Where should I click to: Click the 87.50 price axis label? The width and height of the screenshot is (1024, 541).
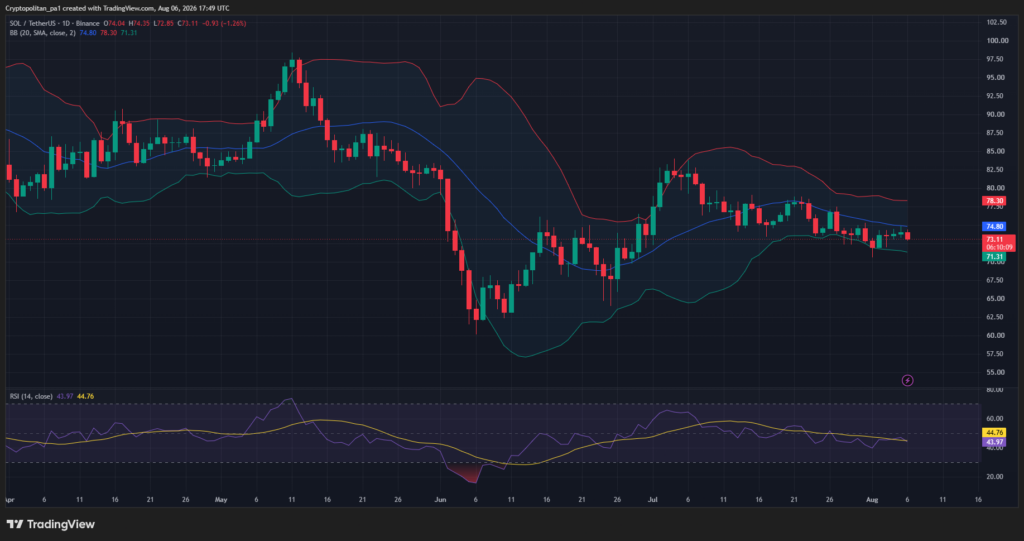(x=995, y=133)
